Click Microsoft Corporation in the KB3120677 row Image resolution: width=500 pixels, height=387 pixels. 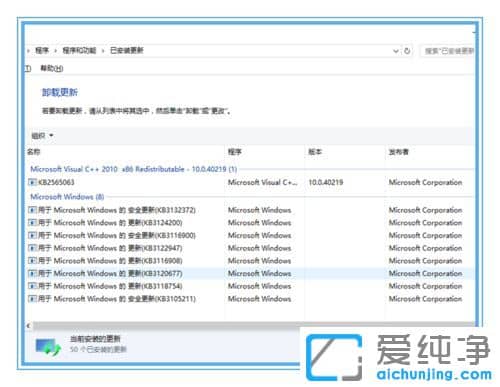[425, 273]
